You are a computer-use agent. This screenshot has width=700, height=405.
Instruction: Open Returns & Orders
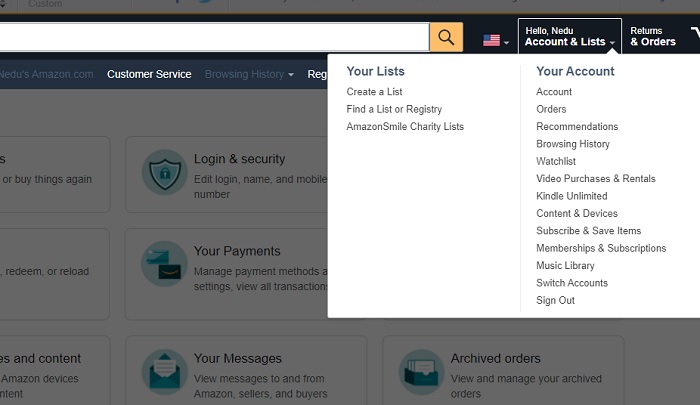coord(653,36)
